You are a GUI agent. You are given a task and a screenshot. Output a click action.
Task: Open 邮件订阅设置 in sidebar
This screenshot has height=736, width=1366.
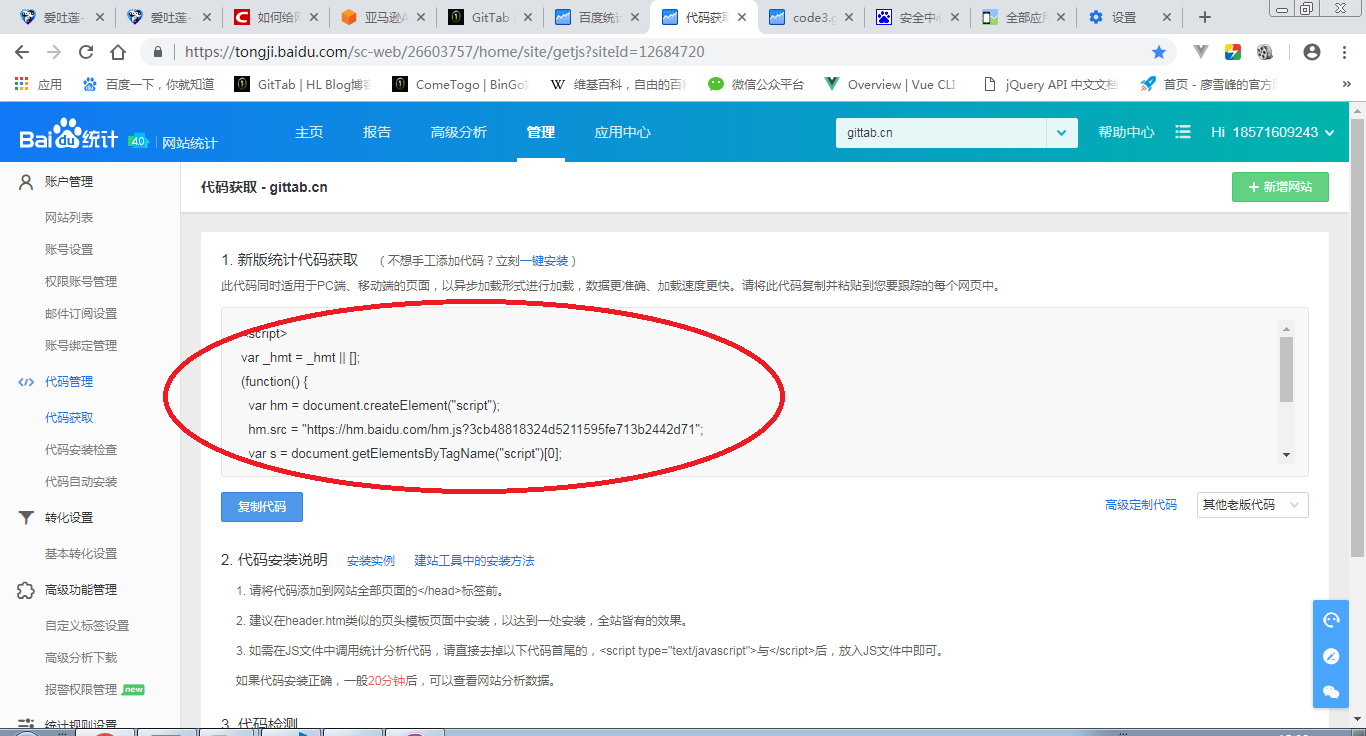point(81,313)
